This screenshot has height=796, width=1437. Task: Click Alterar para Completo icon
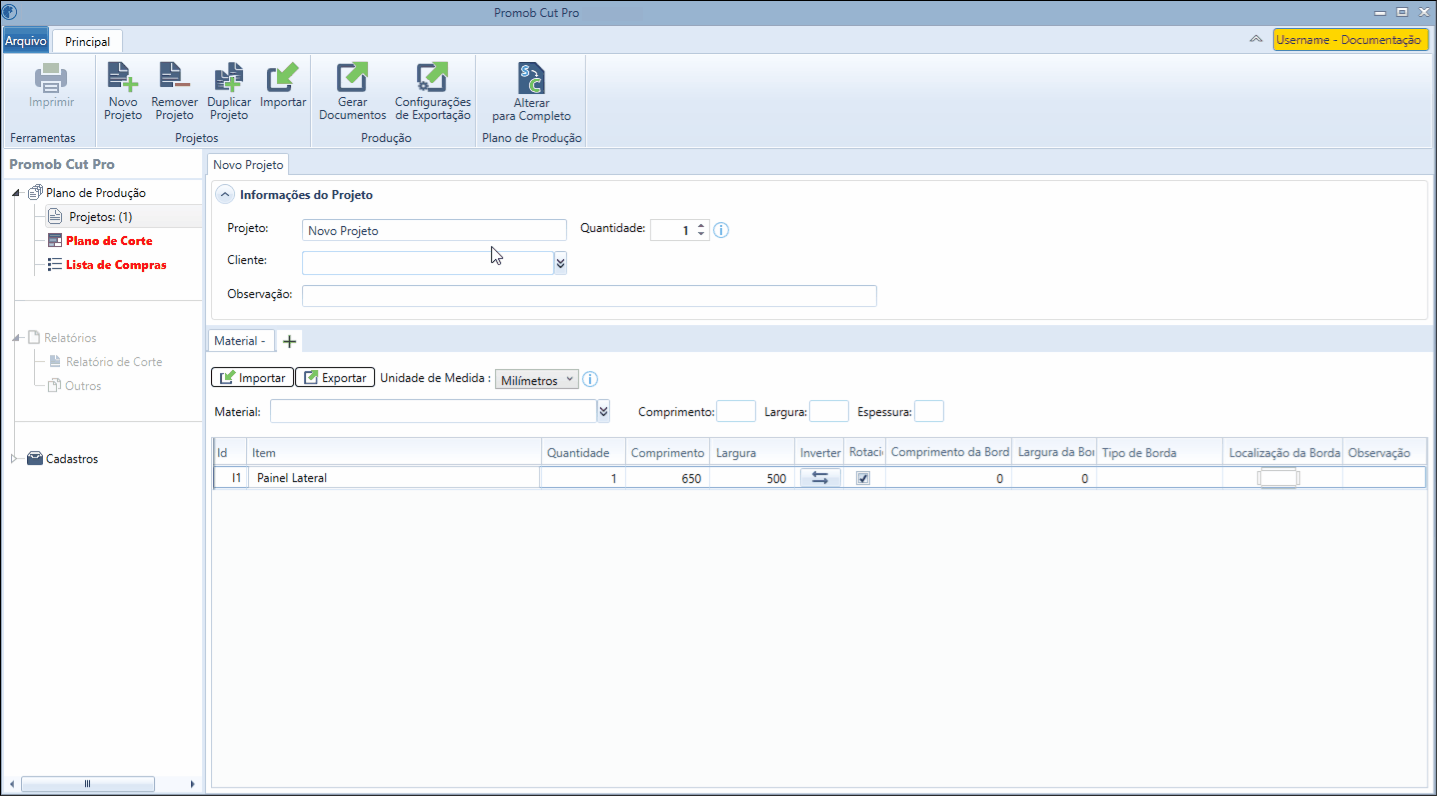click(x=531, y=78)
